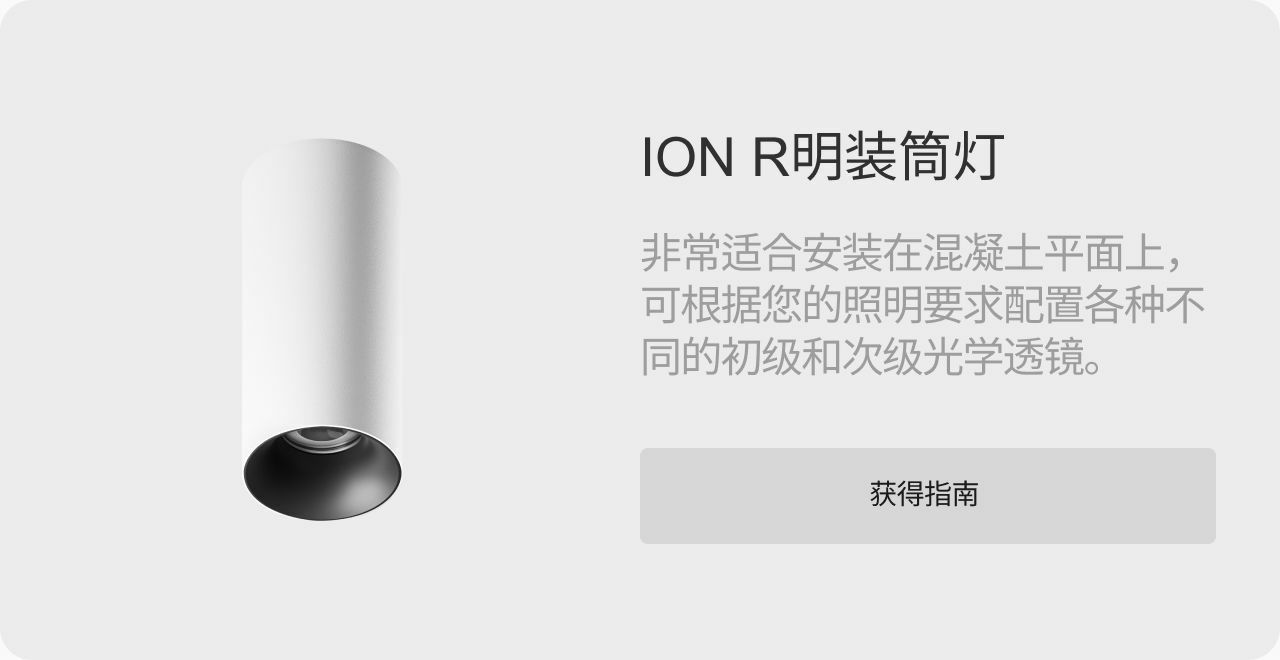Image resolution: width=1280 pixels, height=660 pixels.
Task: Click the 获得指南 button
Action: click(x=927, y=496)
